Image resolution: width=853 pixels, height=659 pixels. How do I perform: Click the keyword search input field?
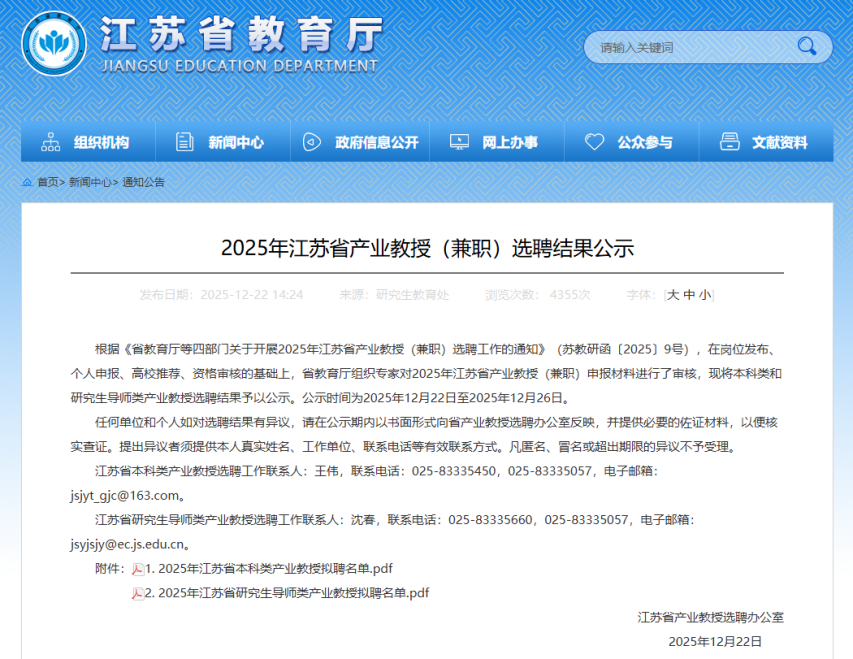point(690,47)
